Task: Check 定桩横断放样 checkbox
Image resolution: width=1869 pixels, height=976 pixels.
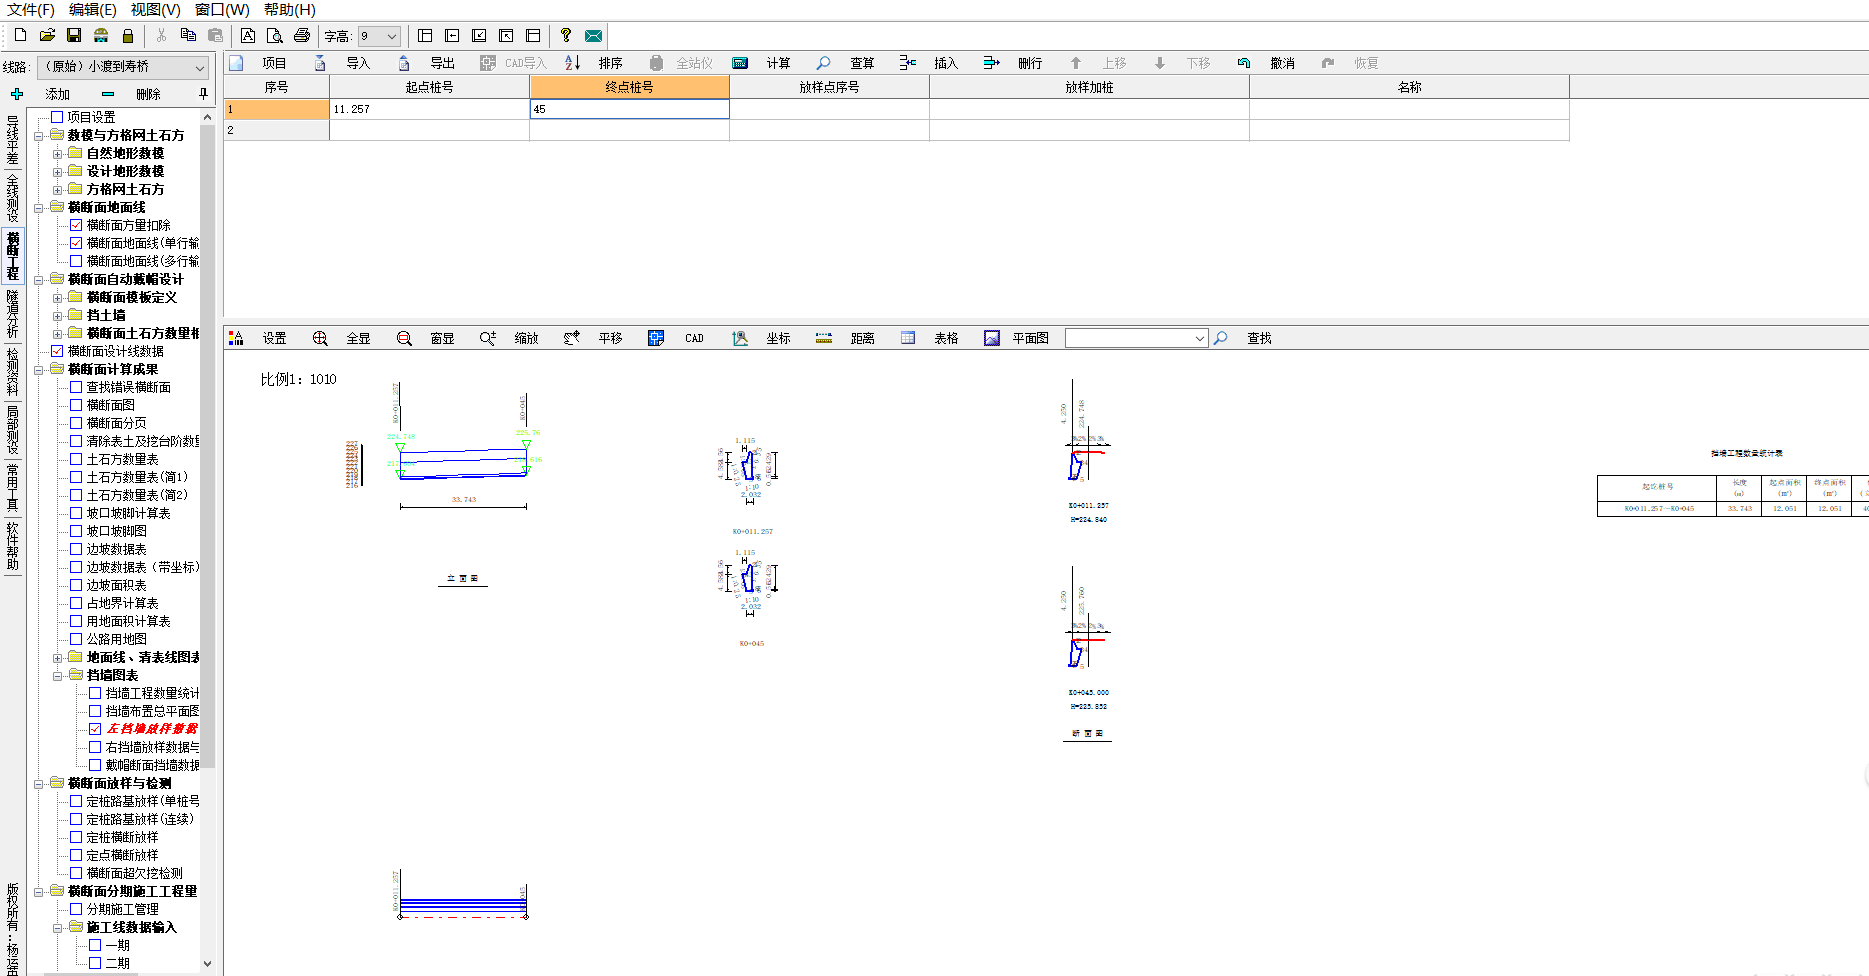Action: (x=76, y=837)
